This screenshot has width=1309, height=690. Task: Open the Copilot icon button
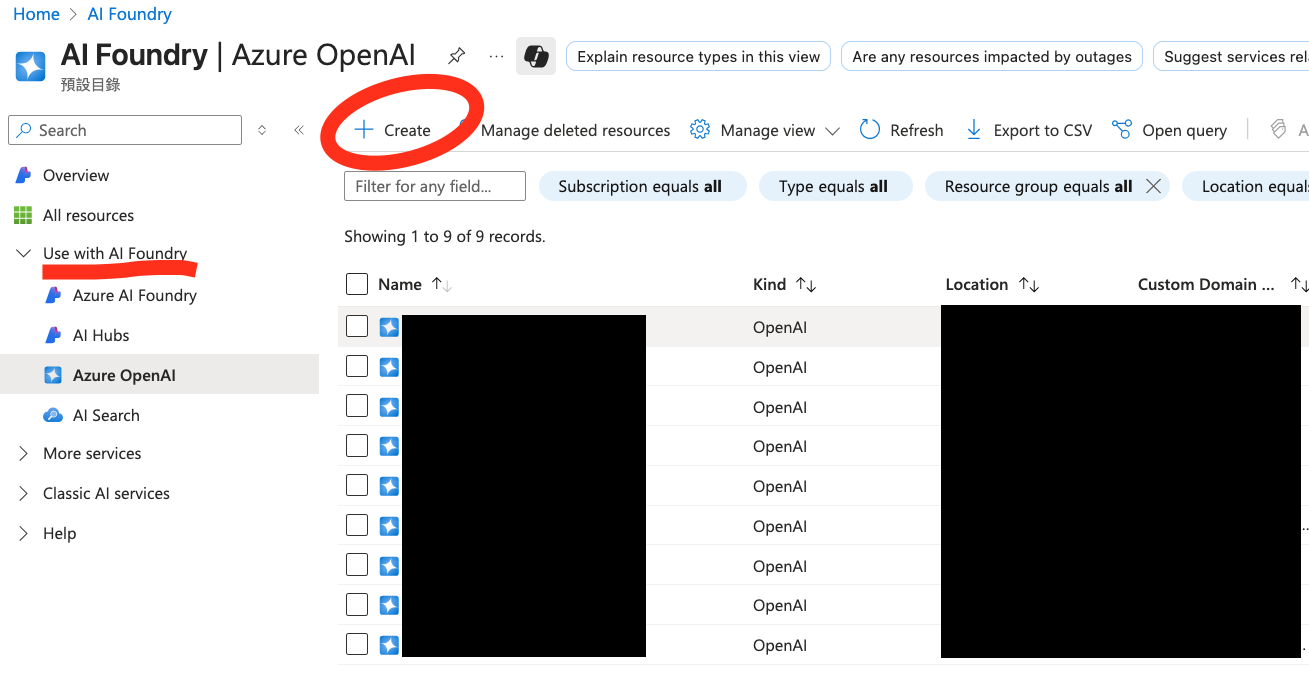[536, 56]
